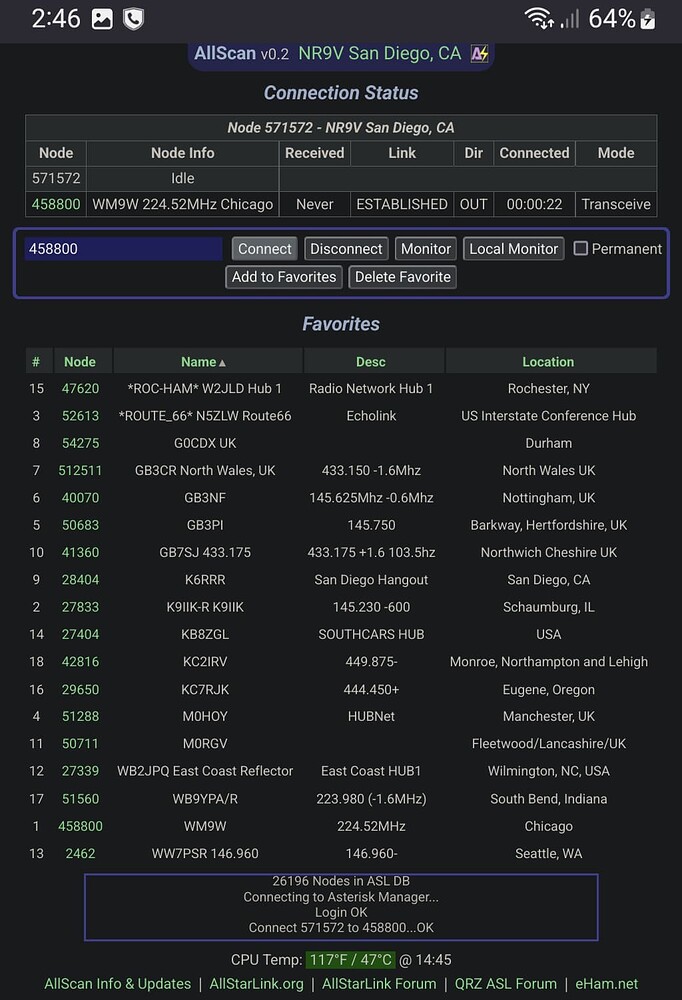
Task: Click the AllStarLink logo icon in header
Action: [x=479, y=54]
